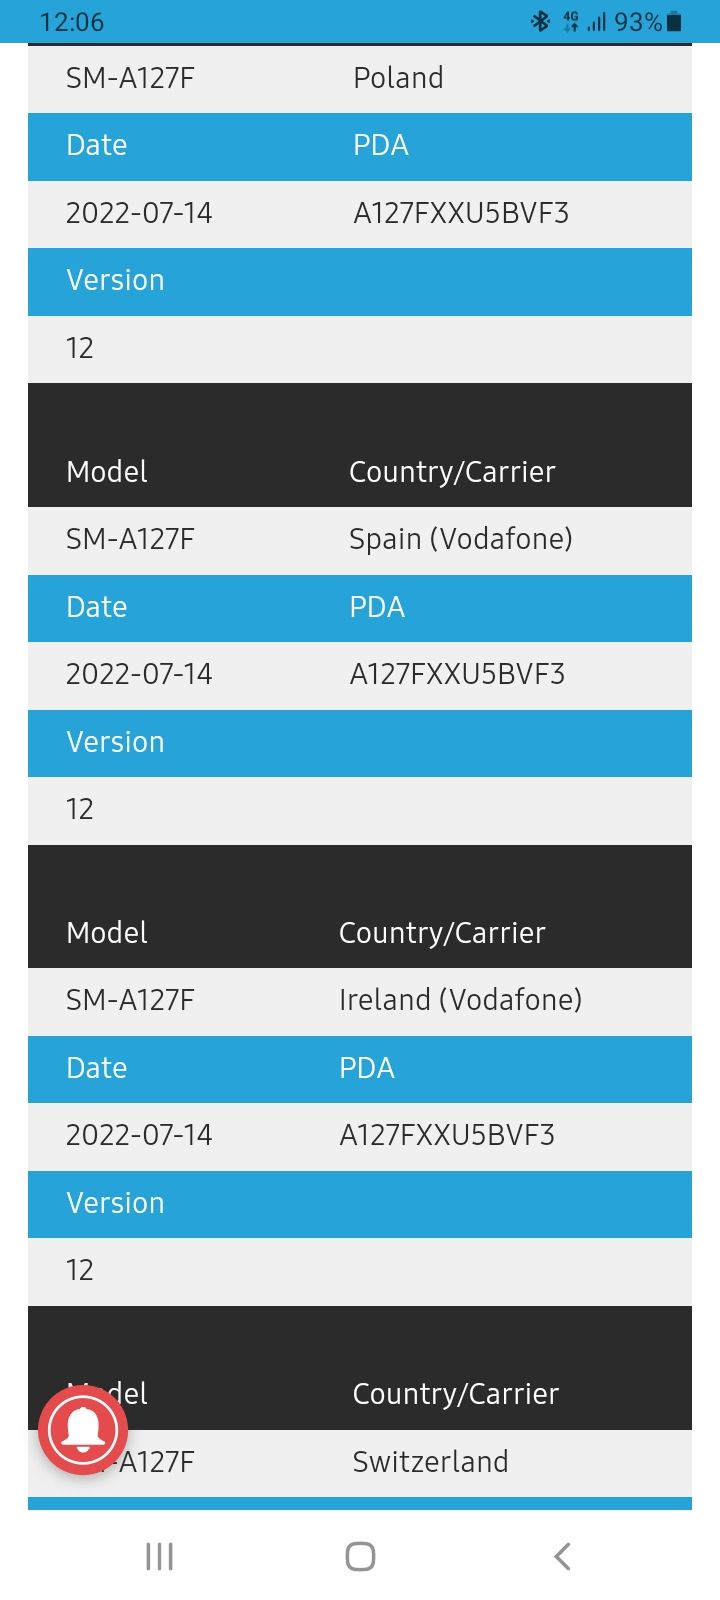Open the recent apps navigation button
The width and height of the screenshot is (720, 1600).
159,1556
